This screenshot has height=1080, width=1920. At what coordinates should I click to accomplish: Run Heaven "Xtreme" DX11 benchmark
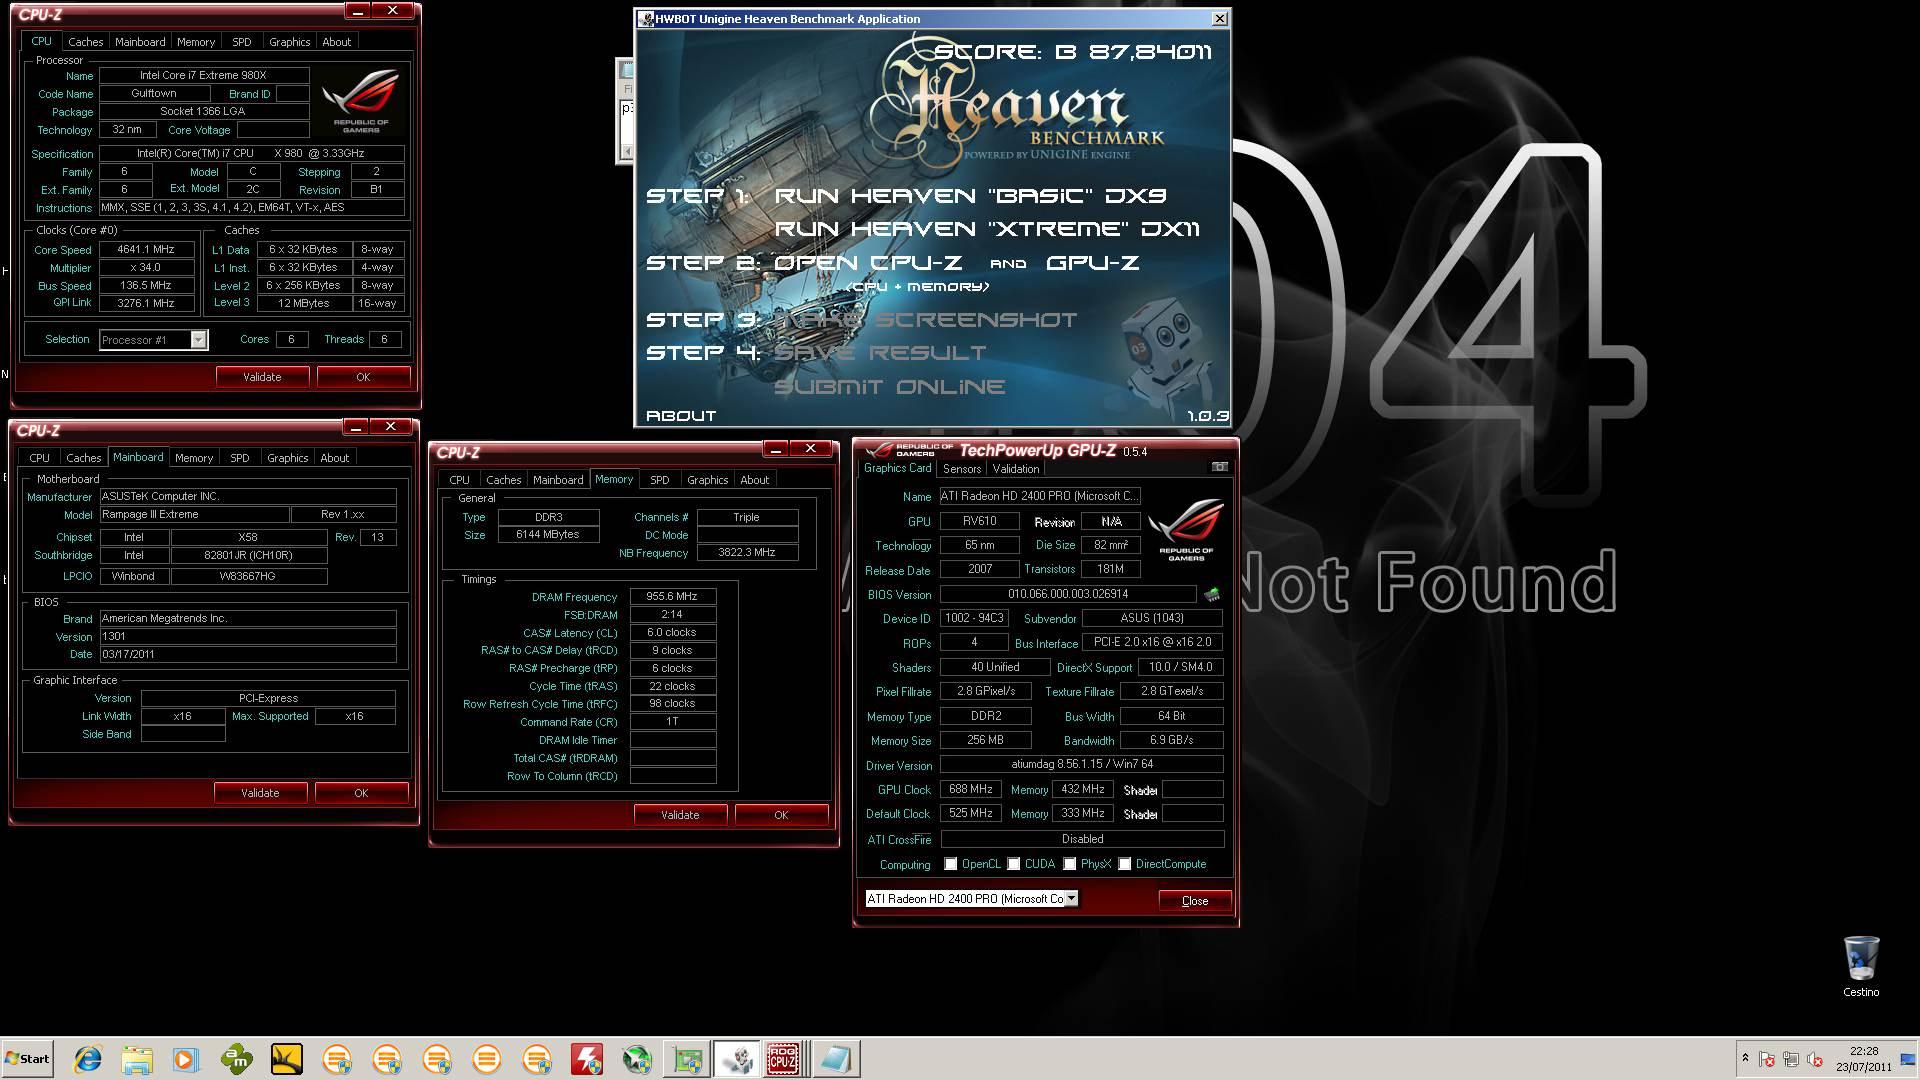(x=987, y=229)
